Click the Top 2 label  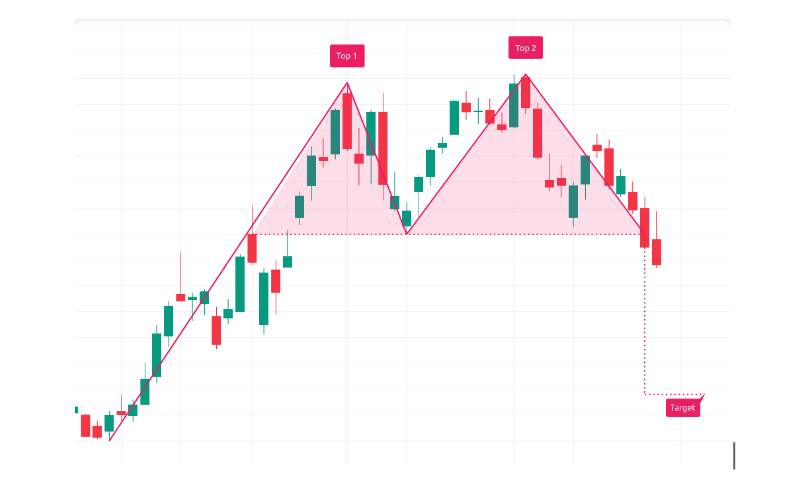525,48
